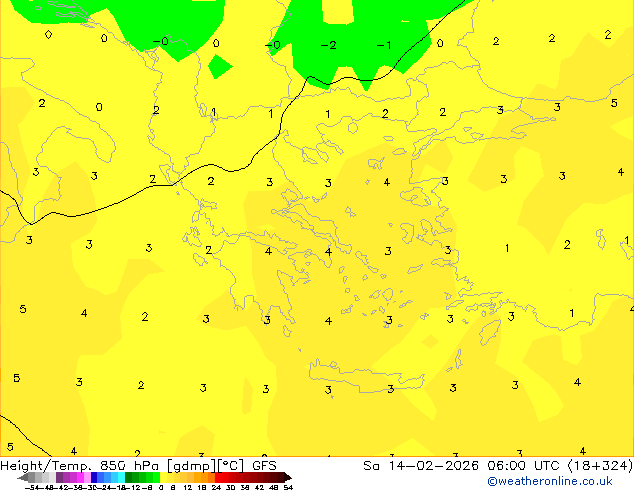Select the -1 temperature value on map
The image size is (634, 490).
pyautogui.click(x=384, y=45)
